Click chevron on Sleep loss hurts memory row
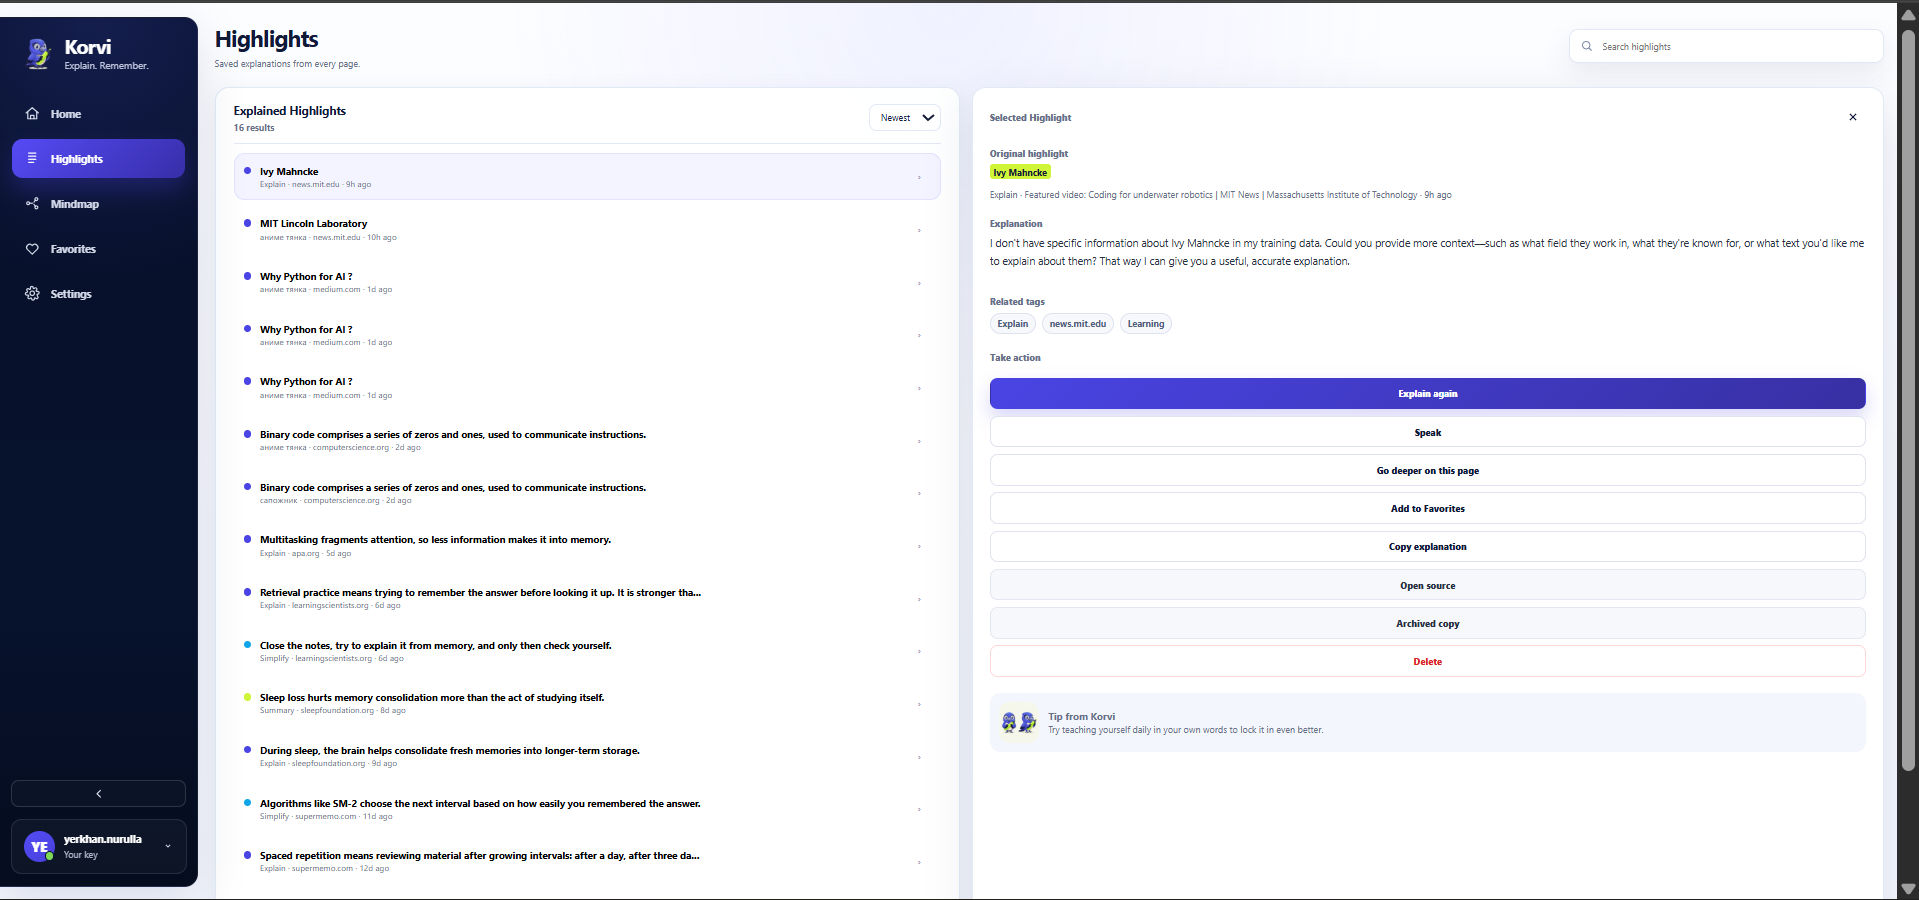Screen dimensions: 1919x900 pos(919,704)
